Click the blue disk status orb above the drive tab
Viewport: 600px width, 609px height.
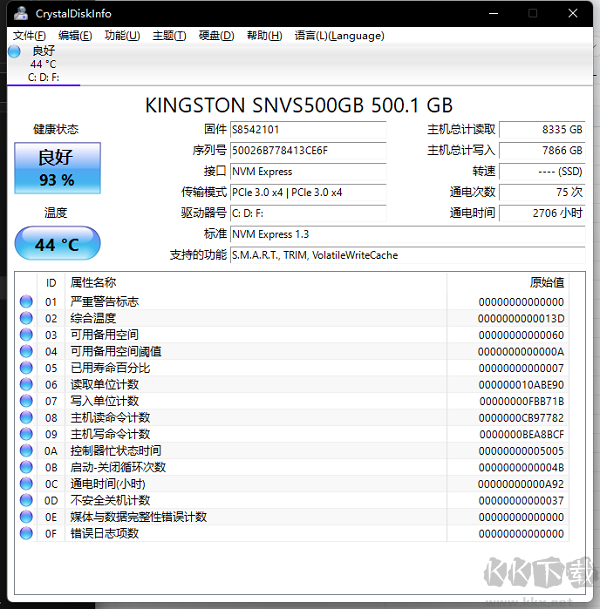pos(14,51)
